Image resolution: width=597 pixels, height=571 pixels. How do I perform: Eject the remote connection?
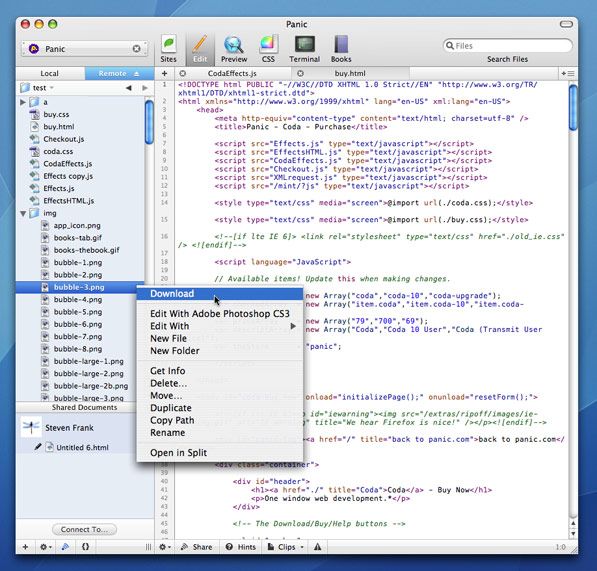137,74
